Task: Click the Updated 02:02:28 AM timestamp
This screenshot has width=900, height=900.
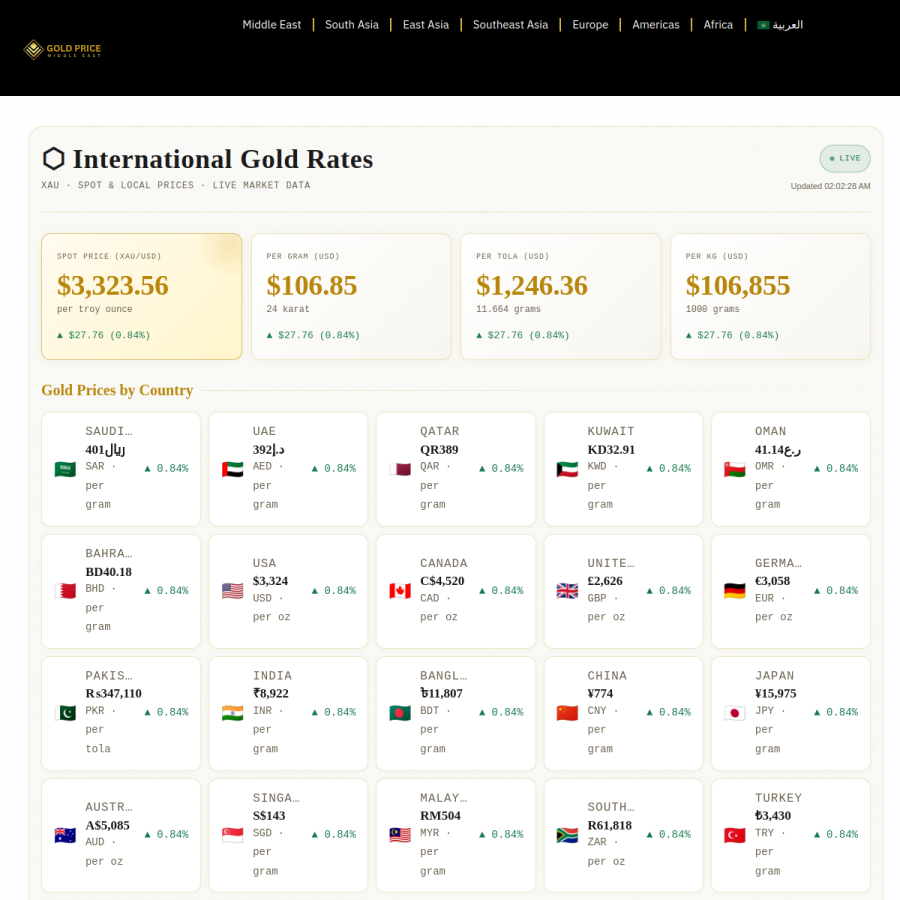Action: 830,186
